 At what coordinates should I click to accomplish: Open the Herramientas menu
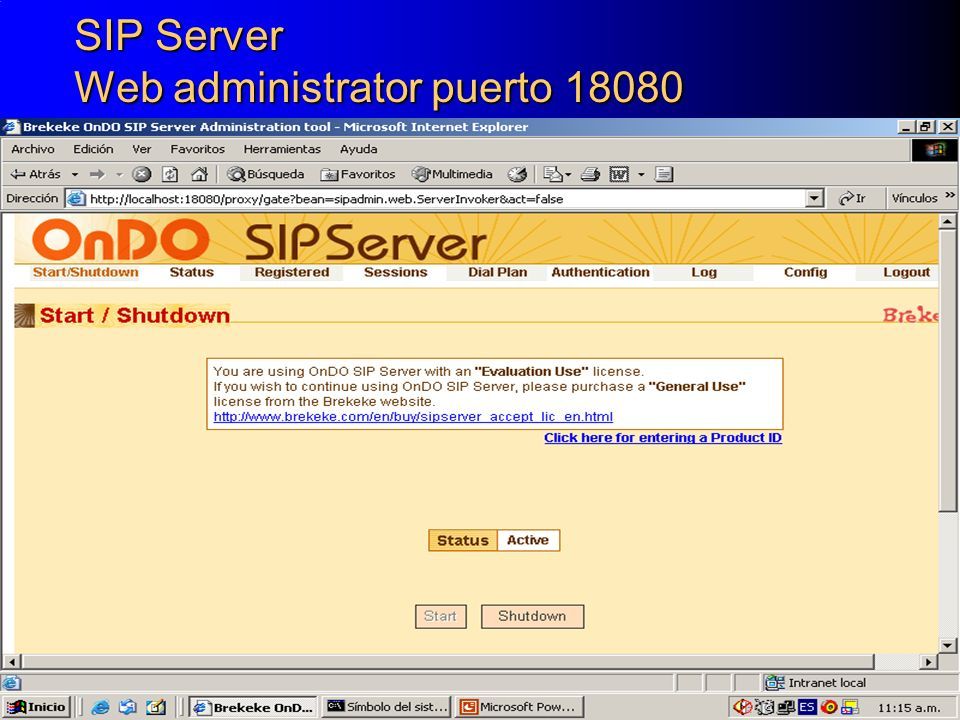282,149
